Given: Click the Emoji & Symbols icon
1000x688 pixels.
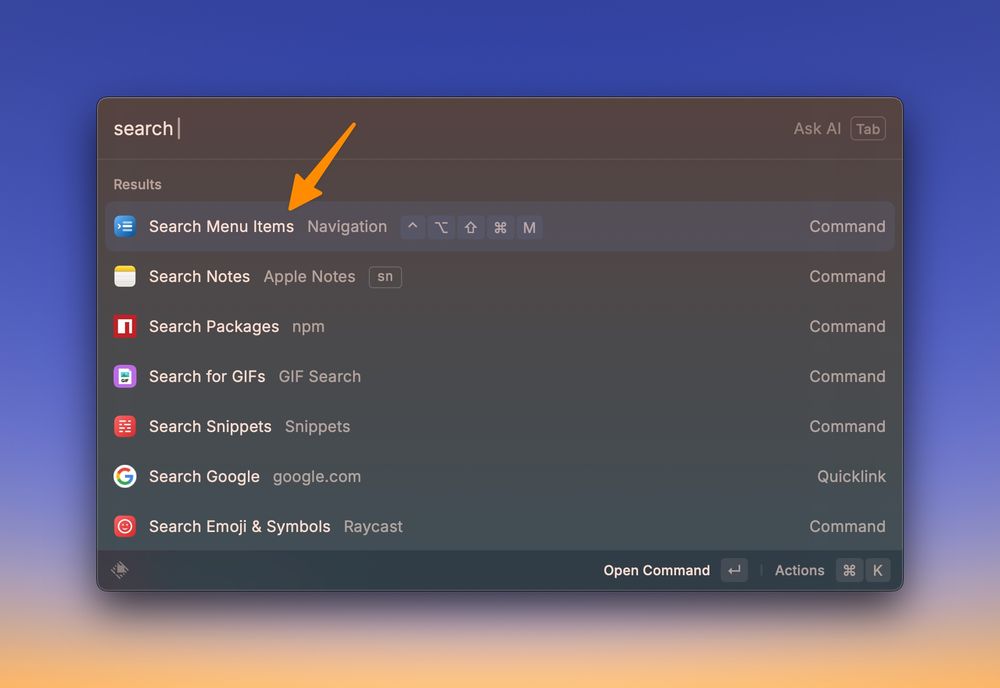Looking at the screenshot, I should [125, 526].
